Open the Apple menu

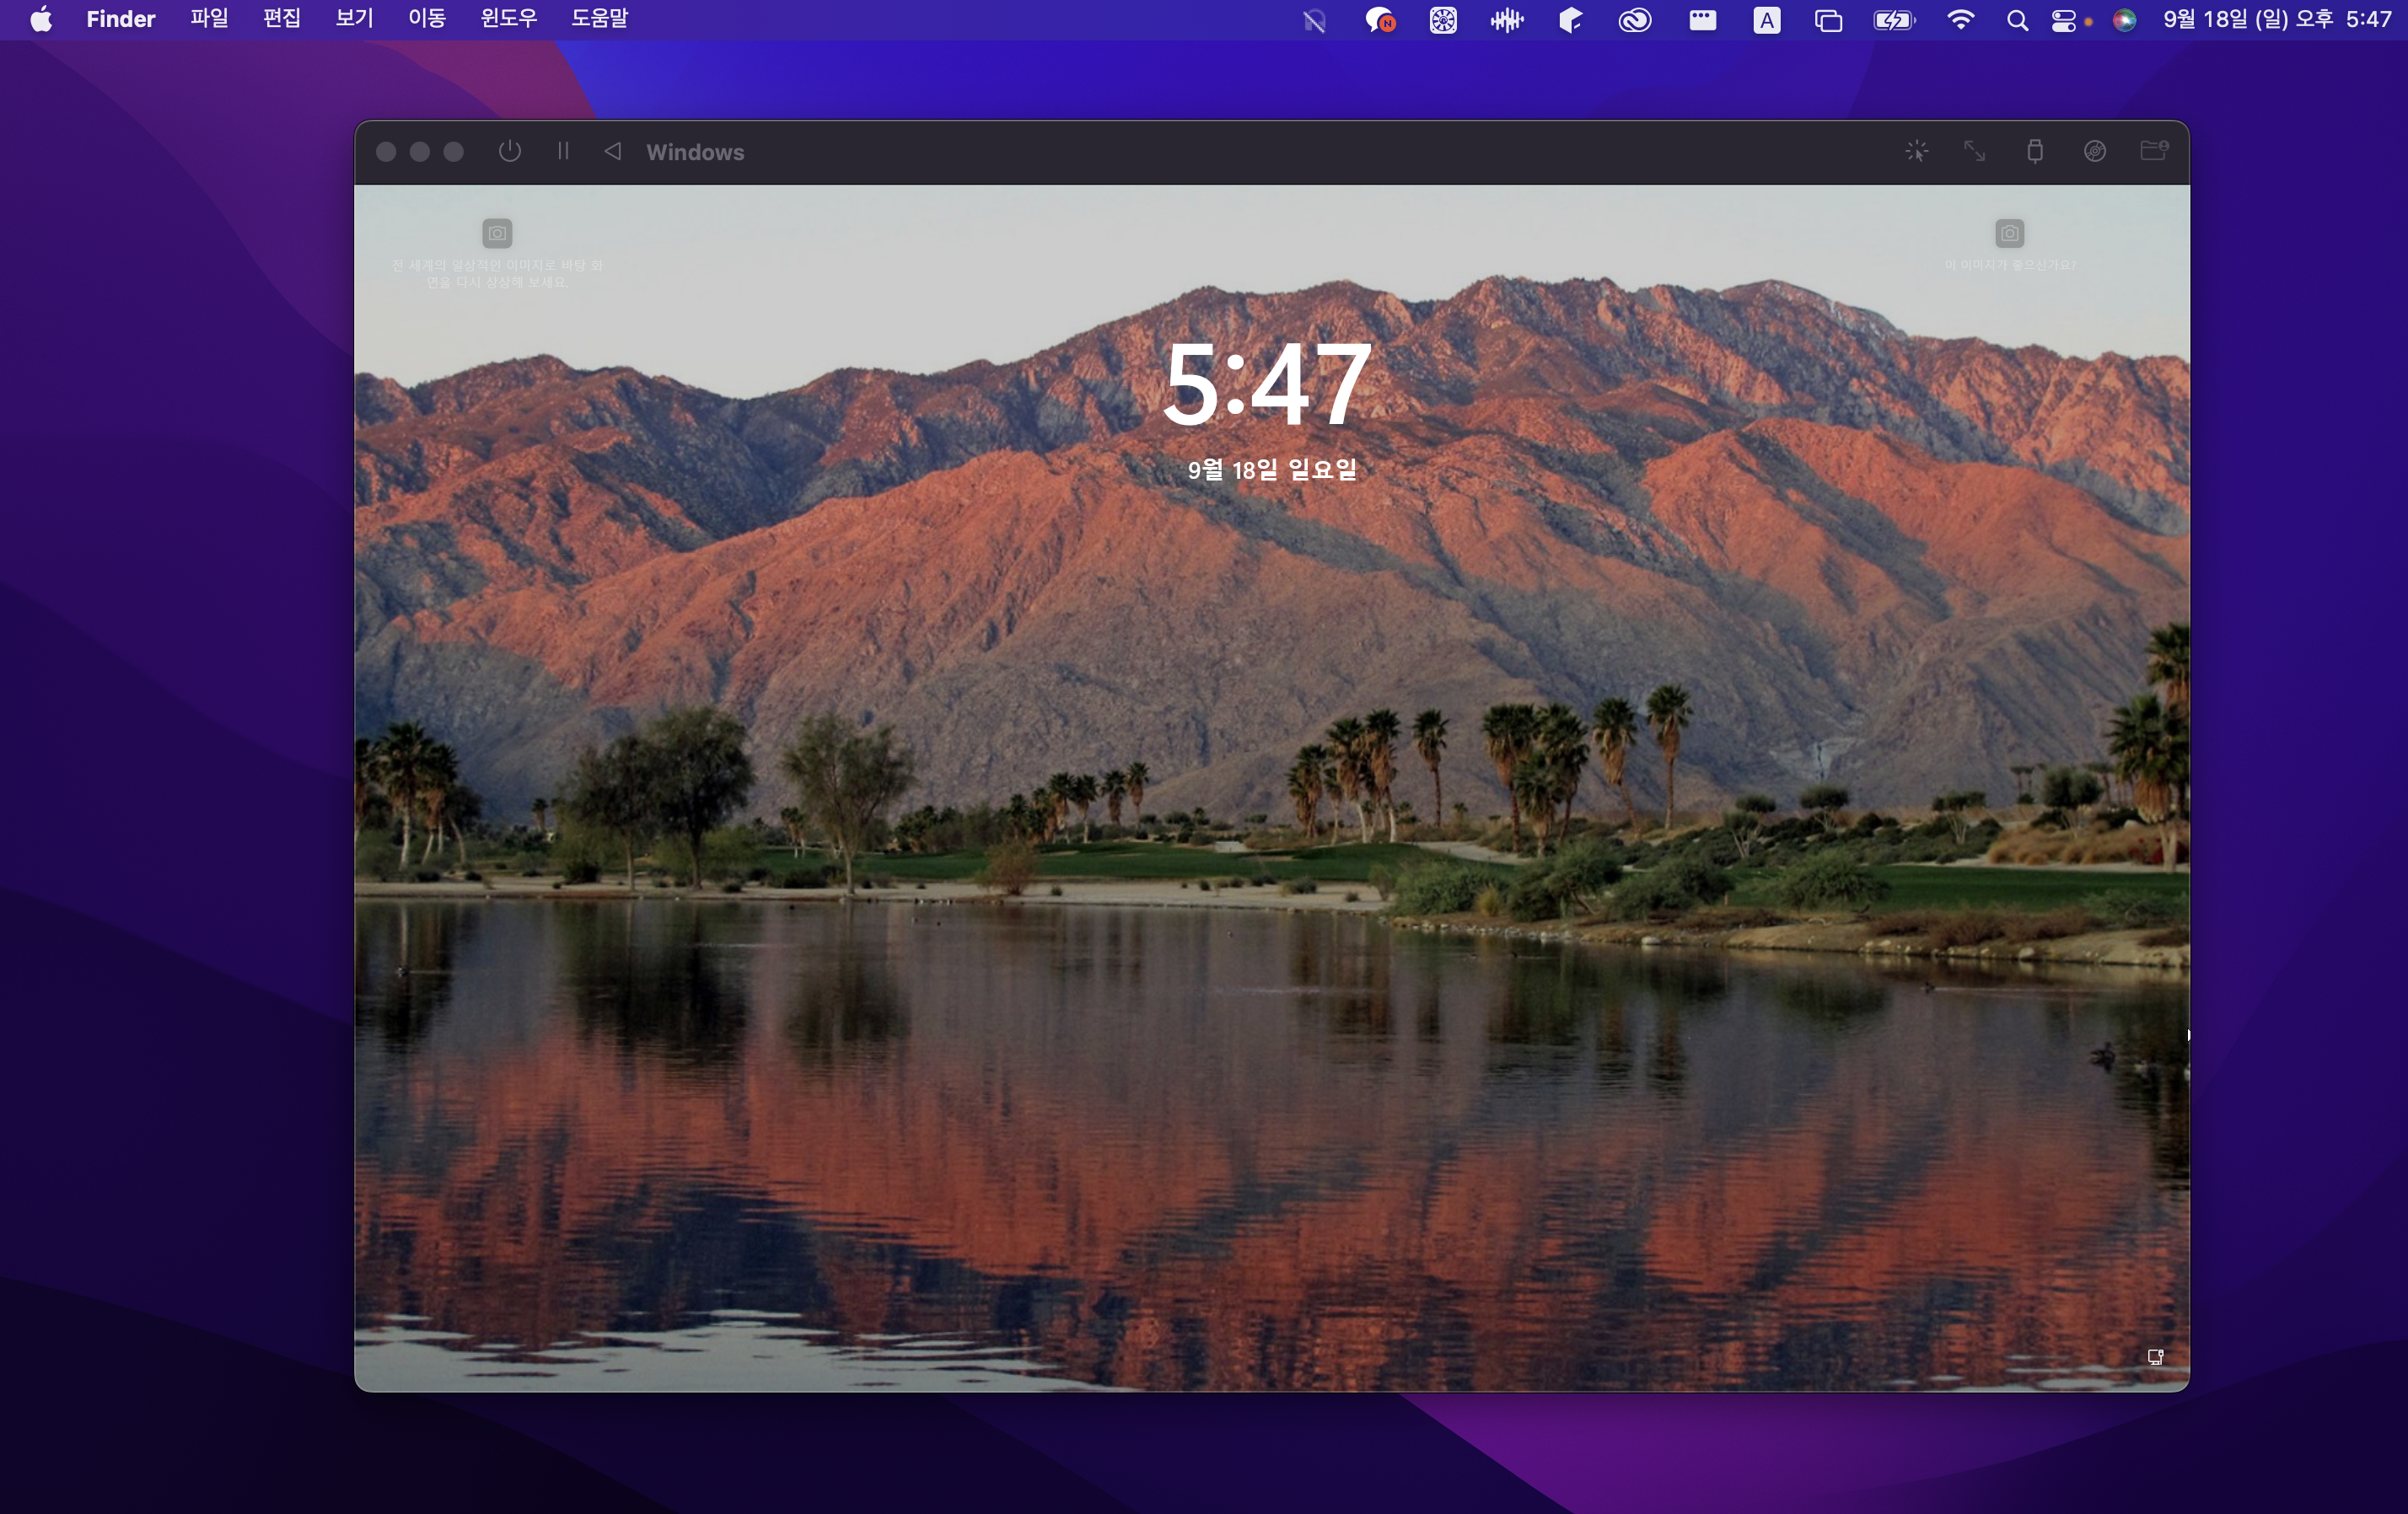41,19
